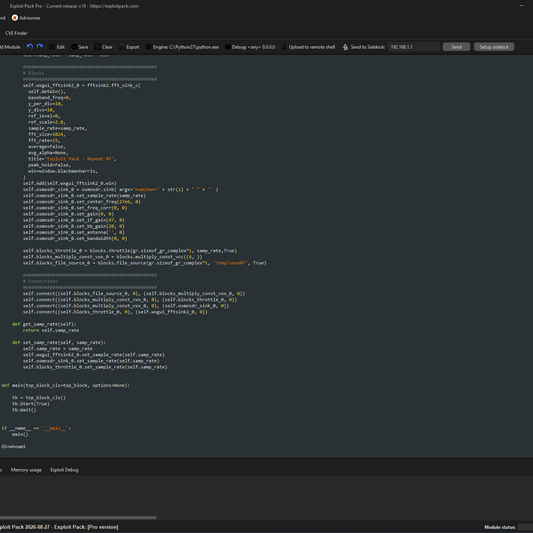This screenshot has width=533, height=533.
Task: Click the horizontal scrollbar at the bottom
Action: point(78,518)
